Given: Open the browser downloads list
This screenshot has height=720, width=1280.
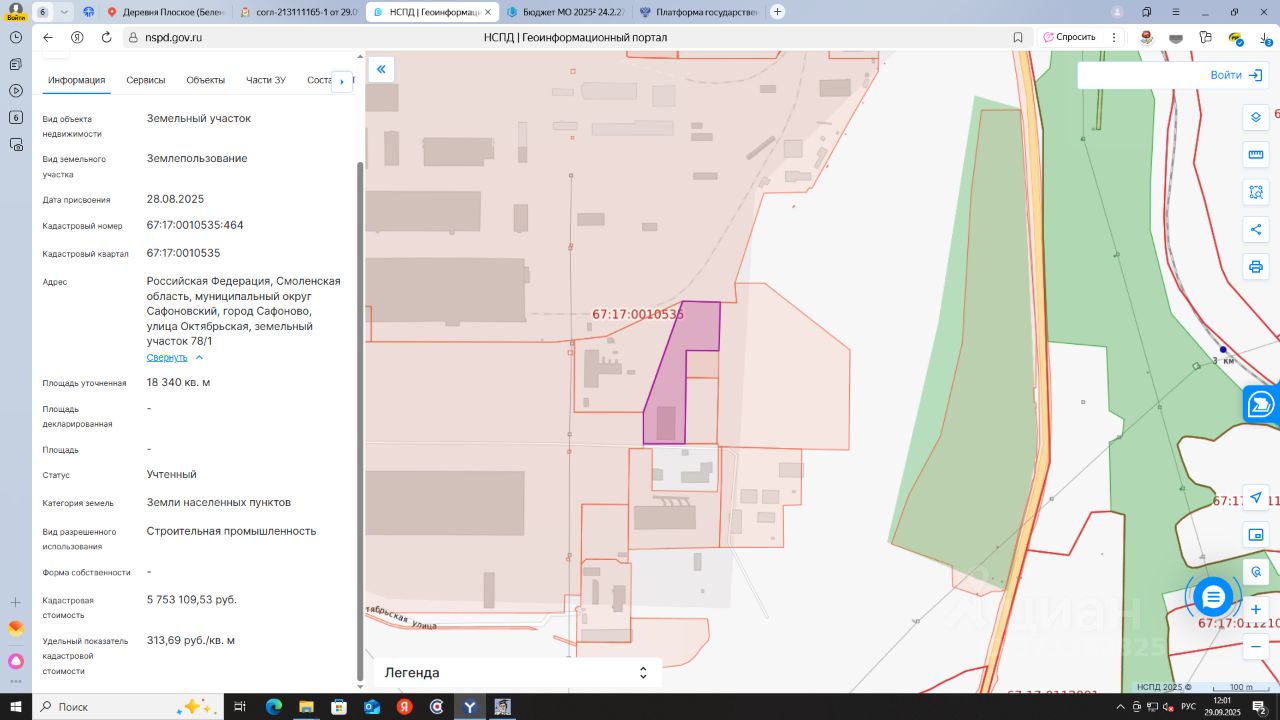Looking at the screenshot, I should pos(1265,37).
